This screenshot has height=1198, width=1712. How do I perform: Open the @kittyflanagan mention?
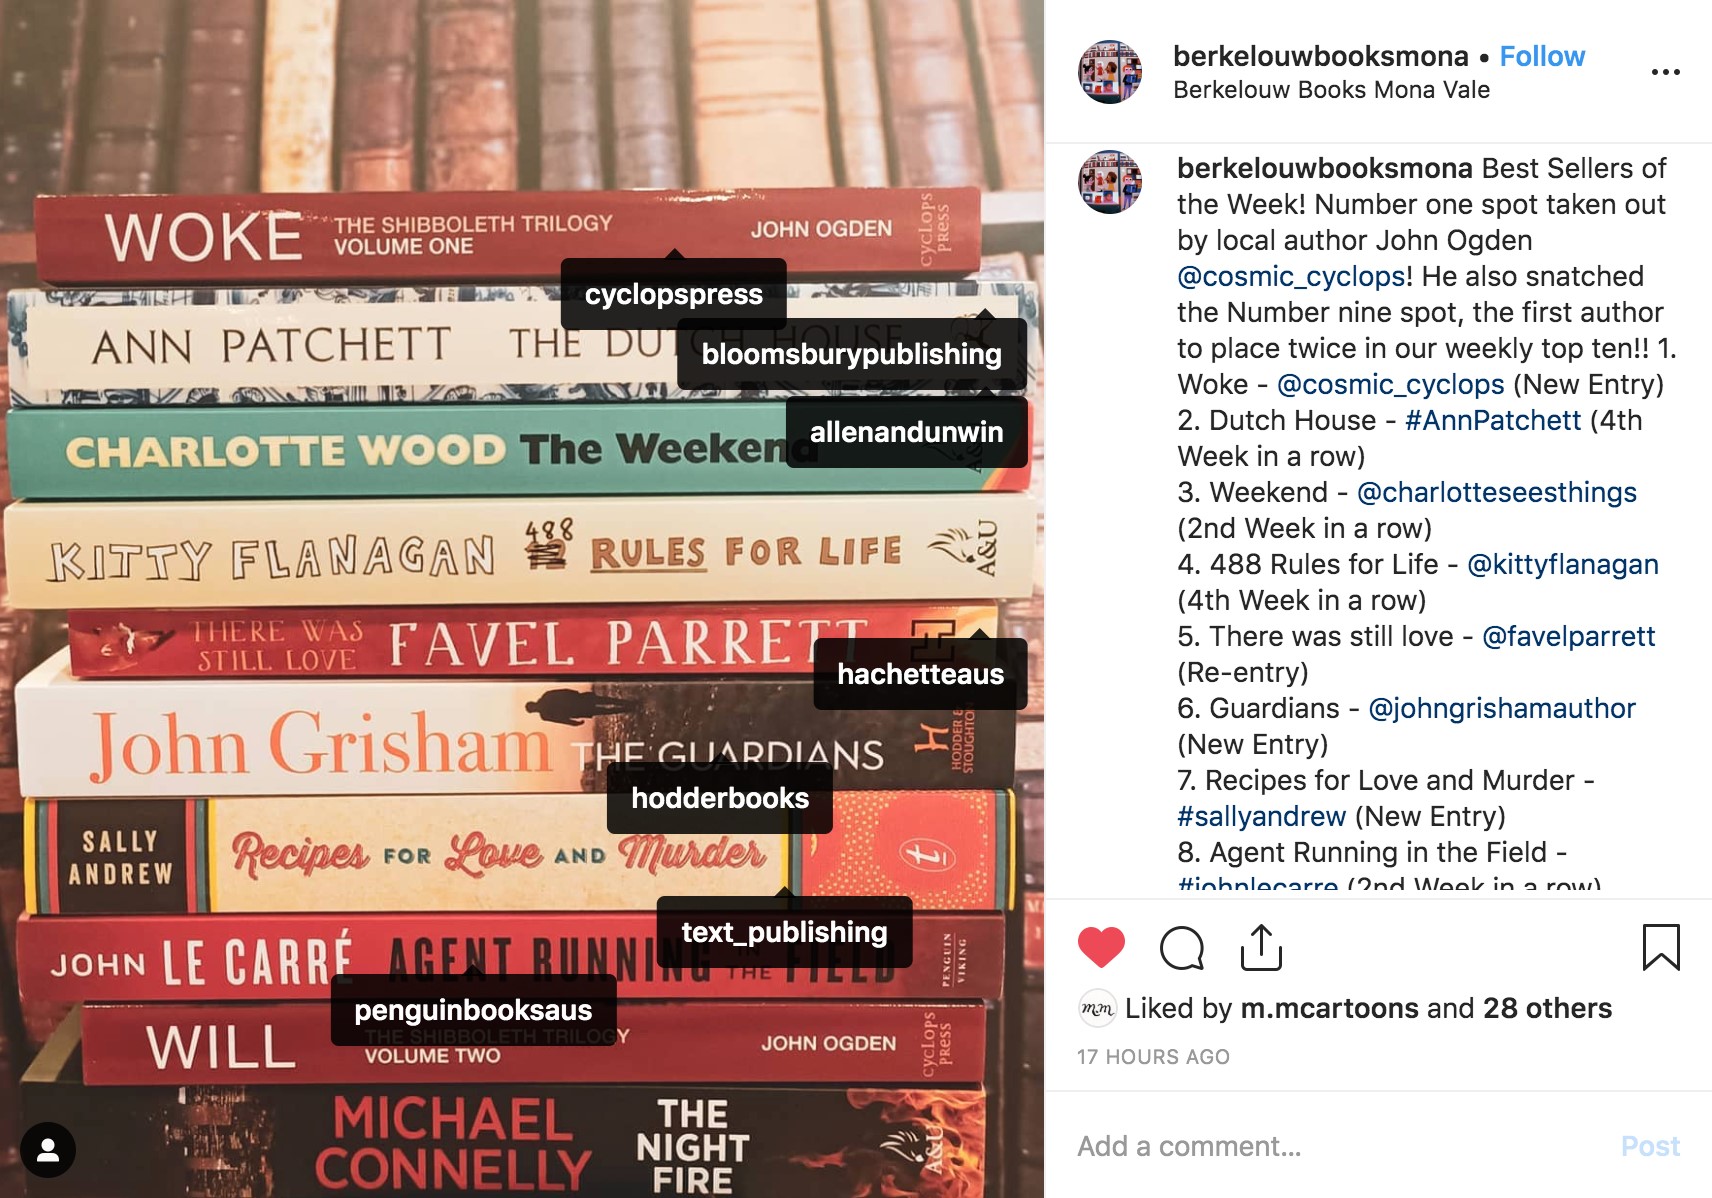coord(1562,564)
